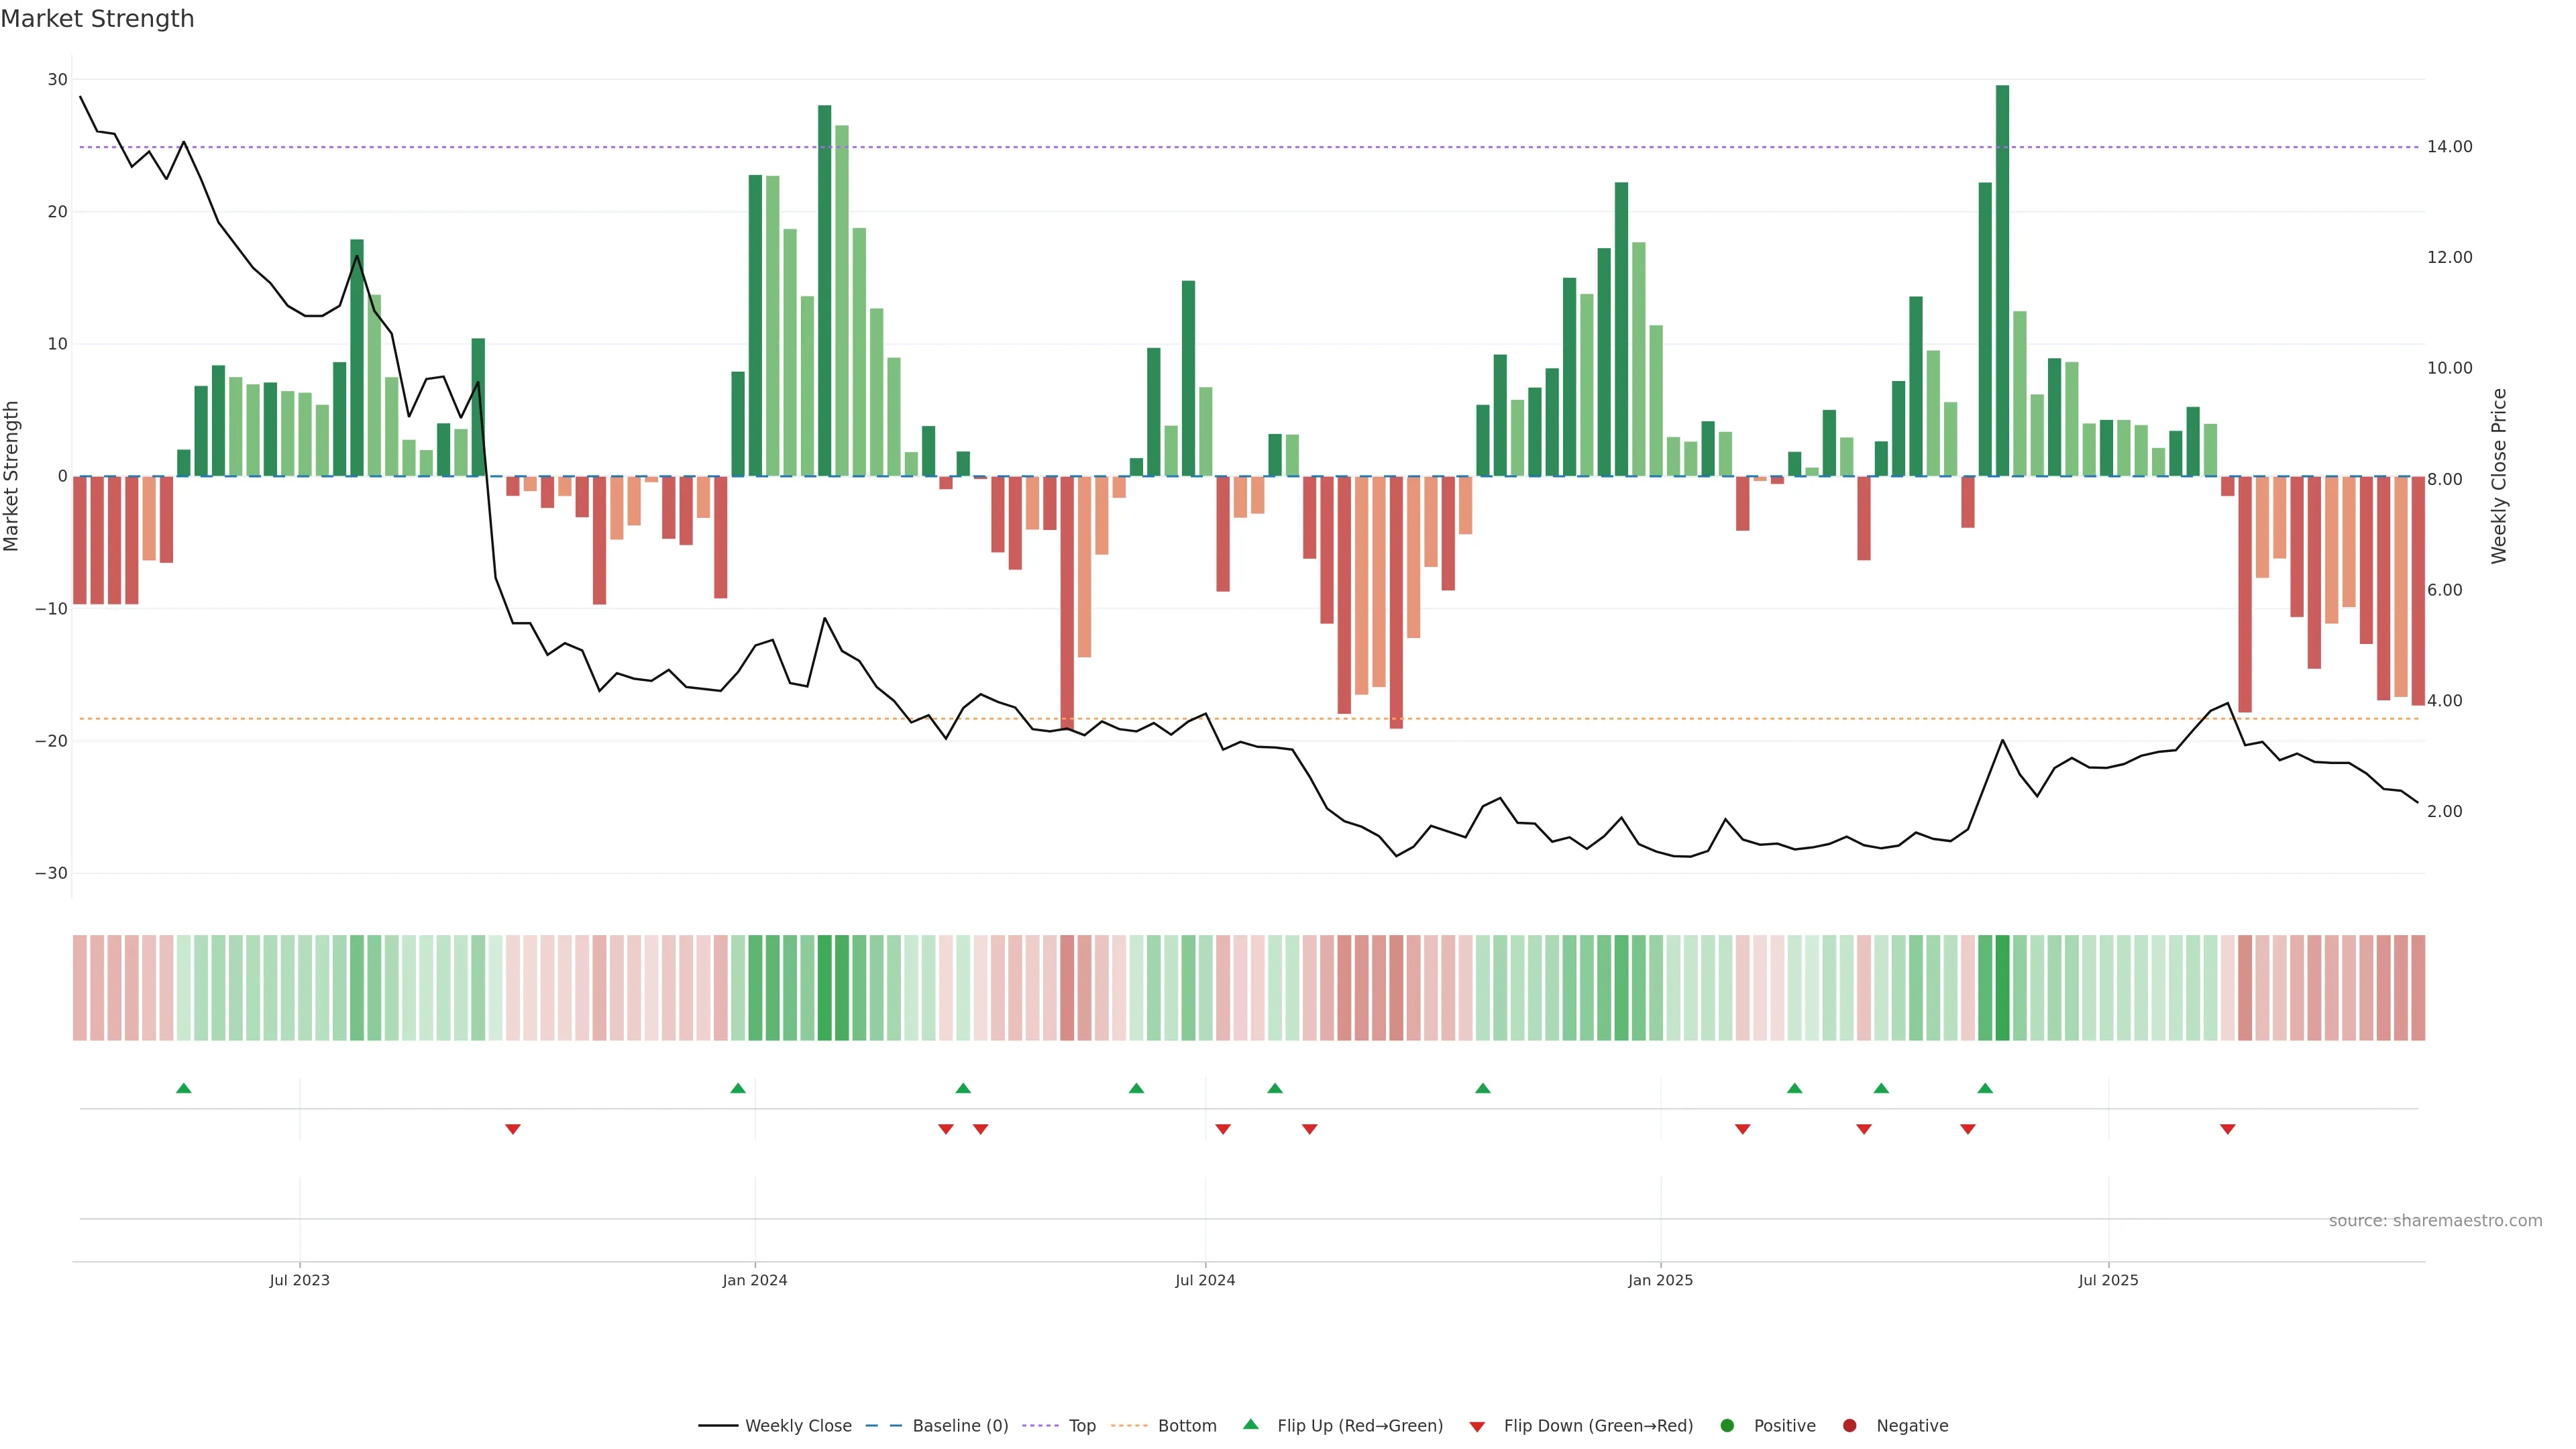This screenshot has width=2576, height=1449.
Task: Click the leftmost red flip-down triangle marker
Action: click(x=513, y=1129)
